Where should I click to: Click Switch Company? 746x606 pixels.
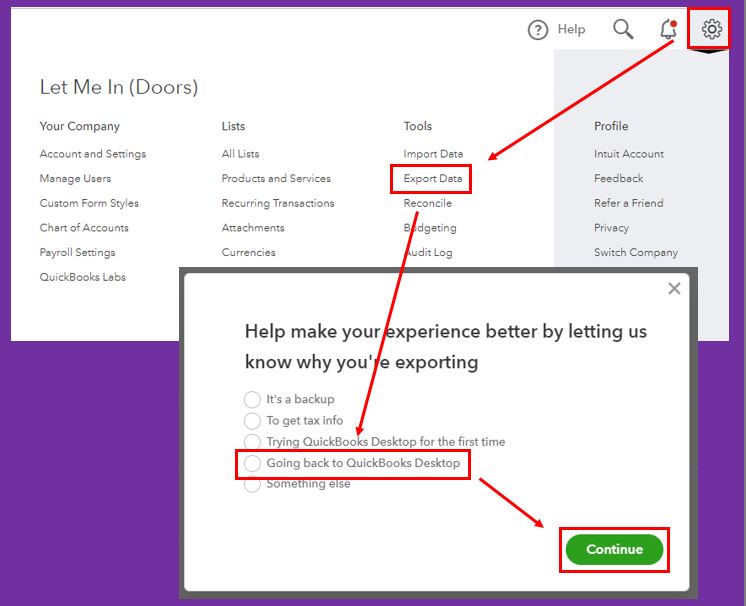tap(636, 253)
